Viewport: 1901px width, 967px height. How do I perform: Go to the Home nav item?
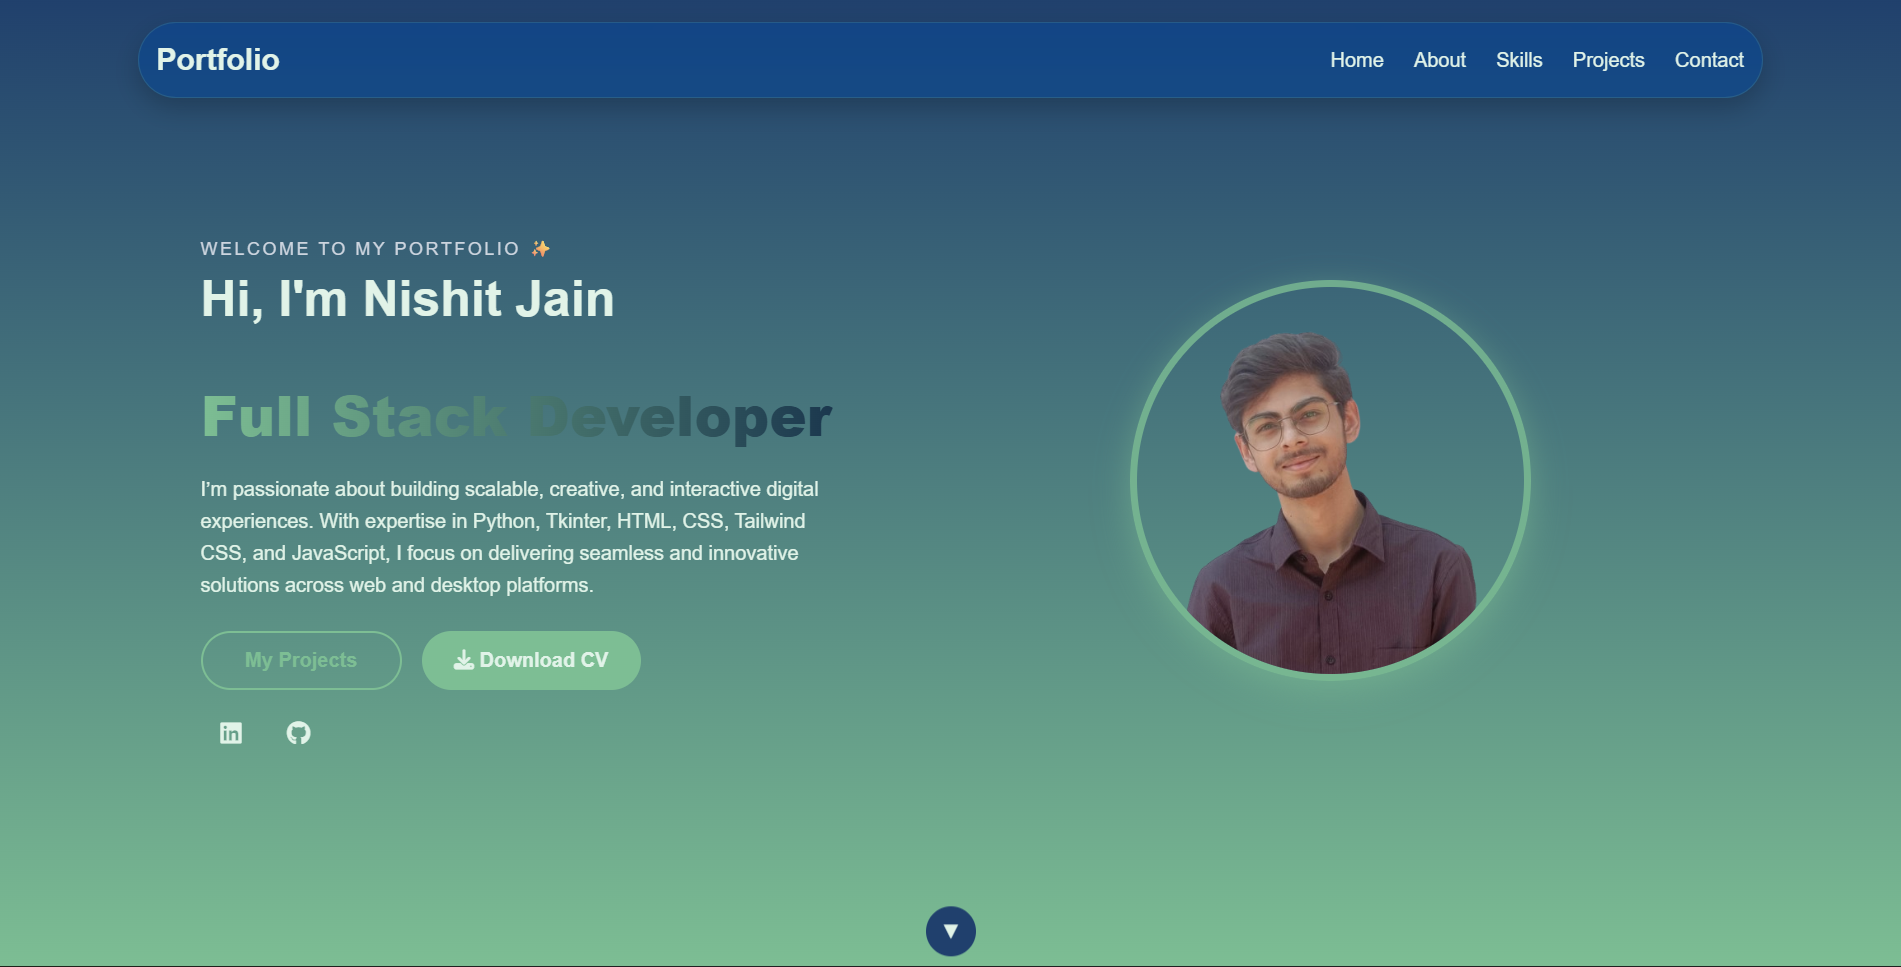coord(1356,60)
